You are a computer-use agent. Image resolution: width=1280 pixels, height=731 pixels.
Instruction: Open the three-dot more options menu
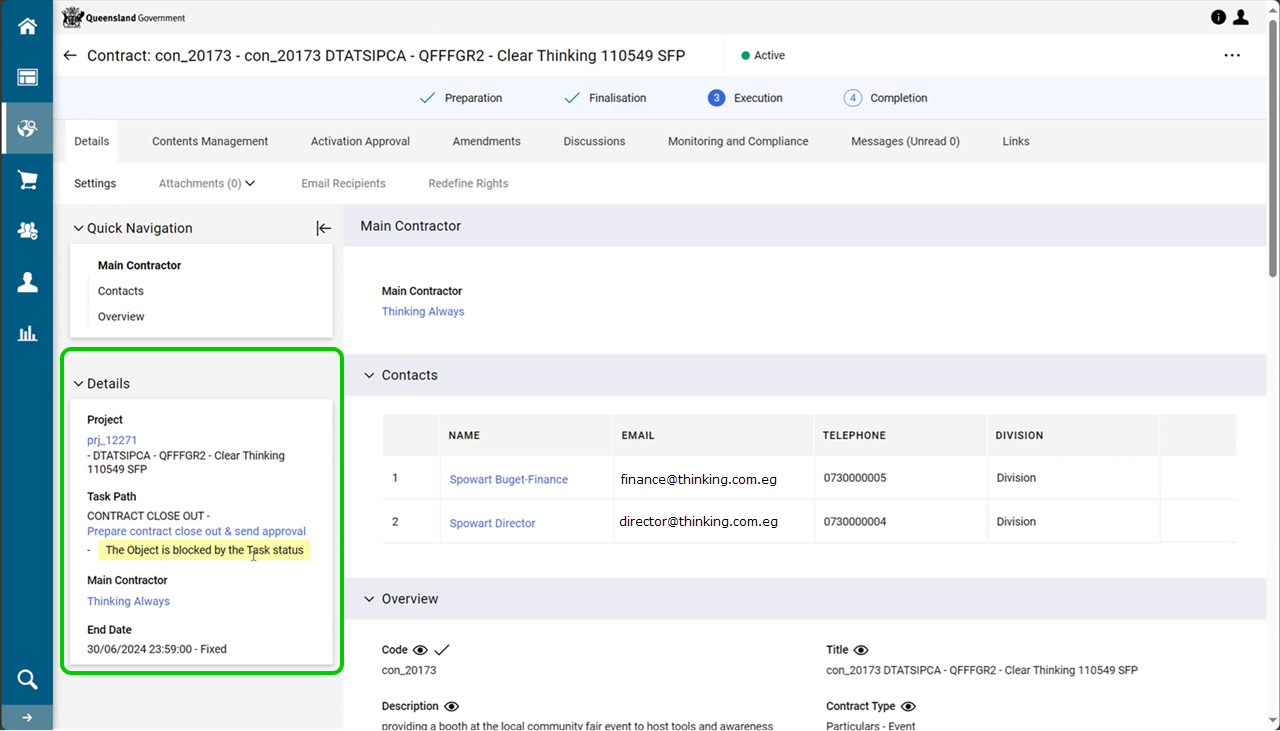[1232, 56]
